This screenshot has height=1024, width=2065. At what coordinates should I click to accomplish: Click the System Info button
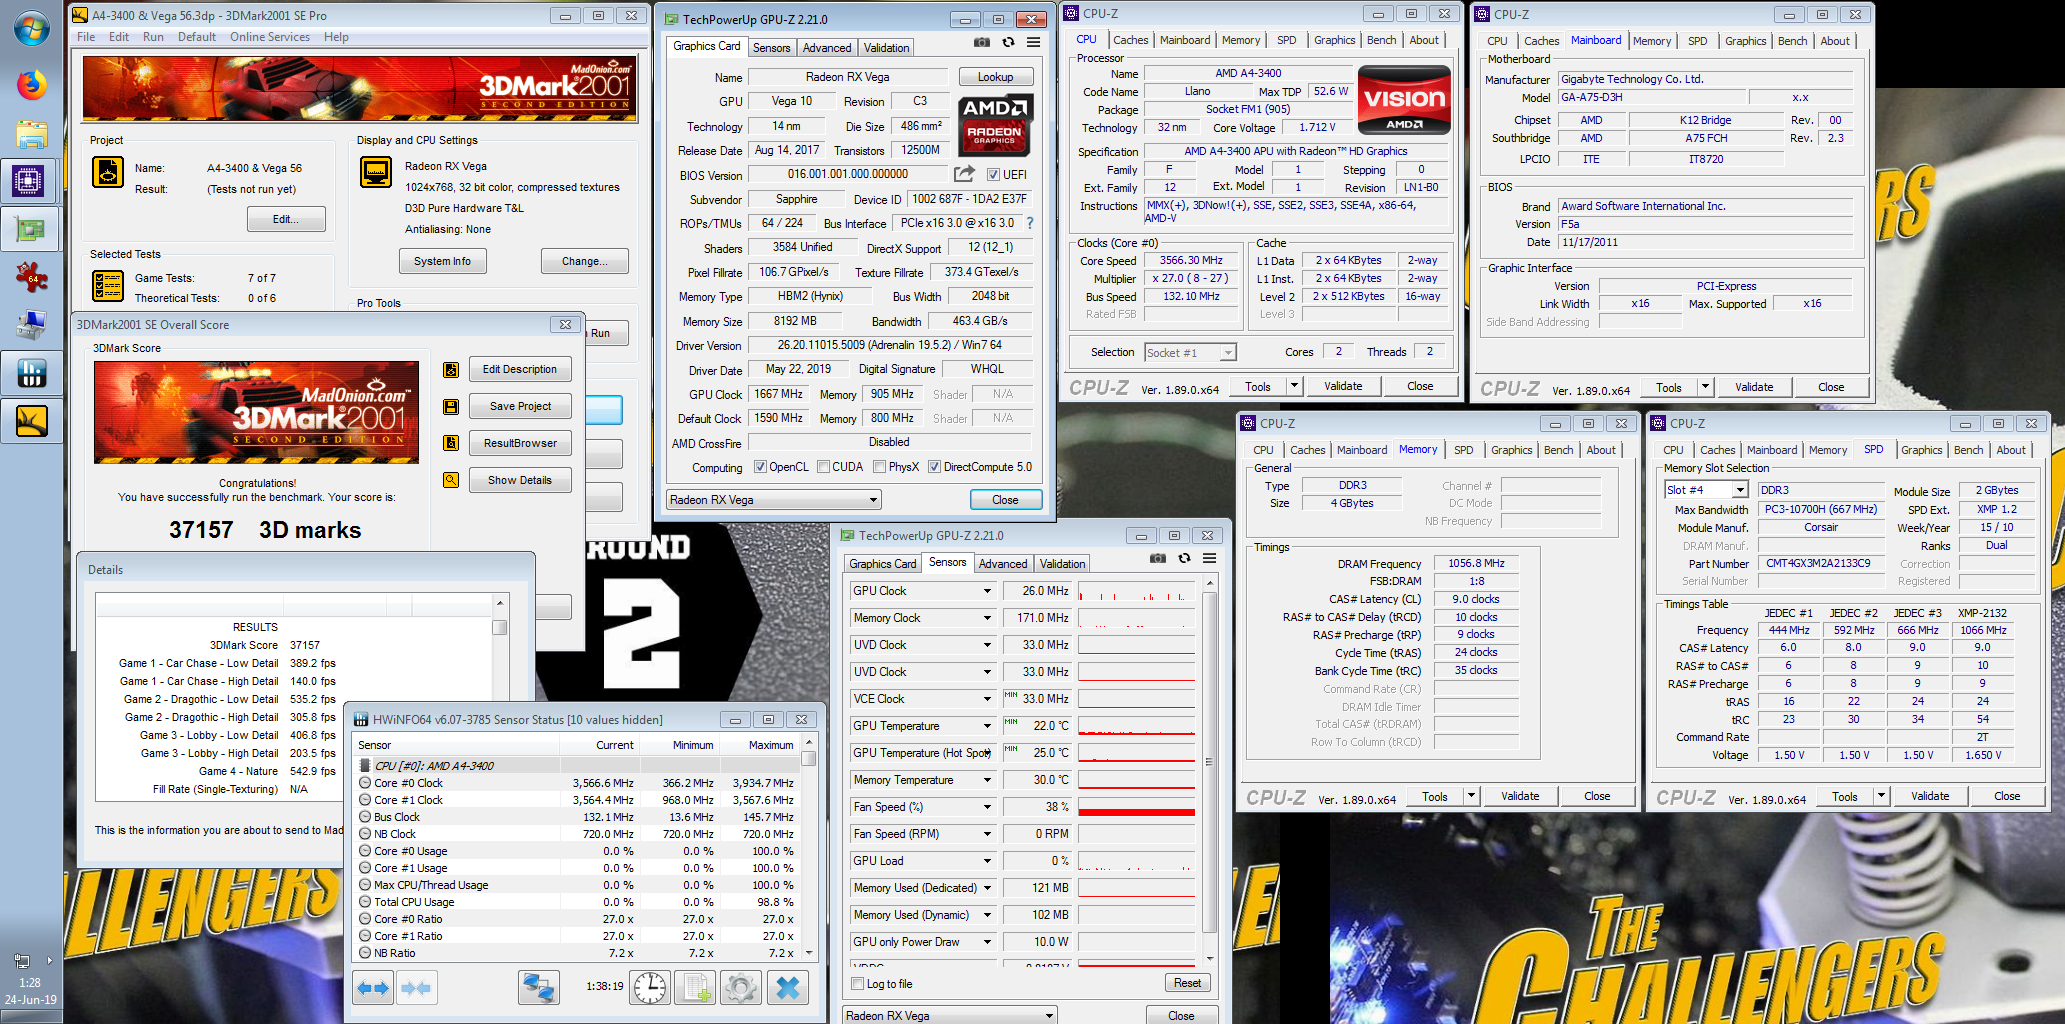coord(442,261)
